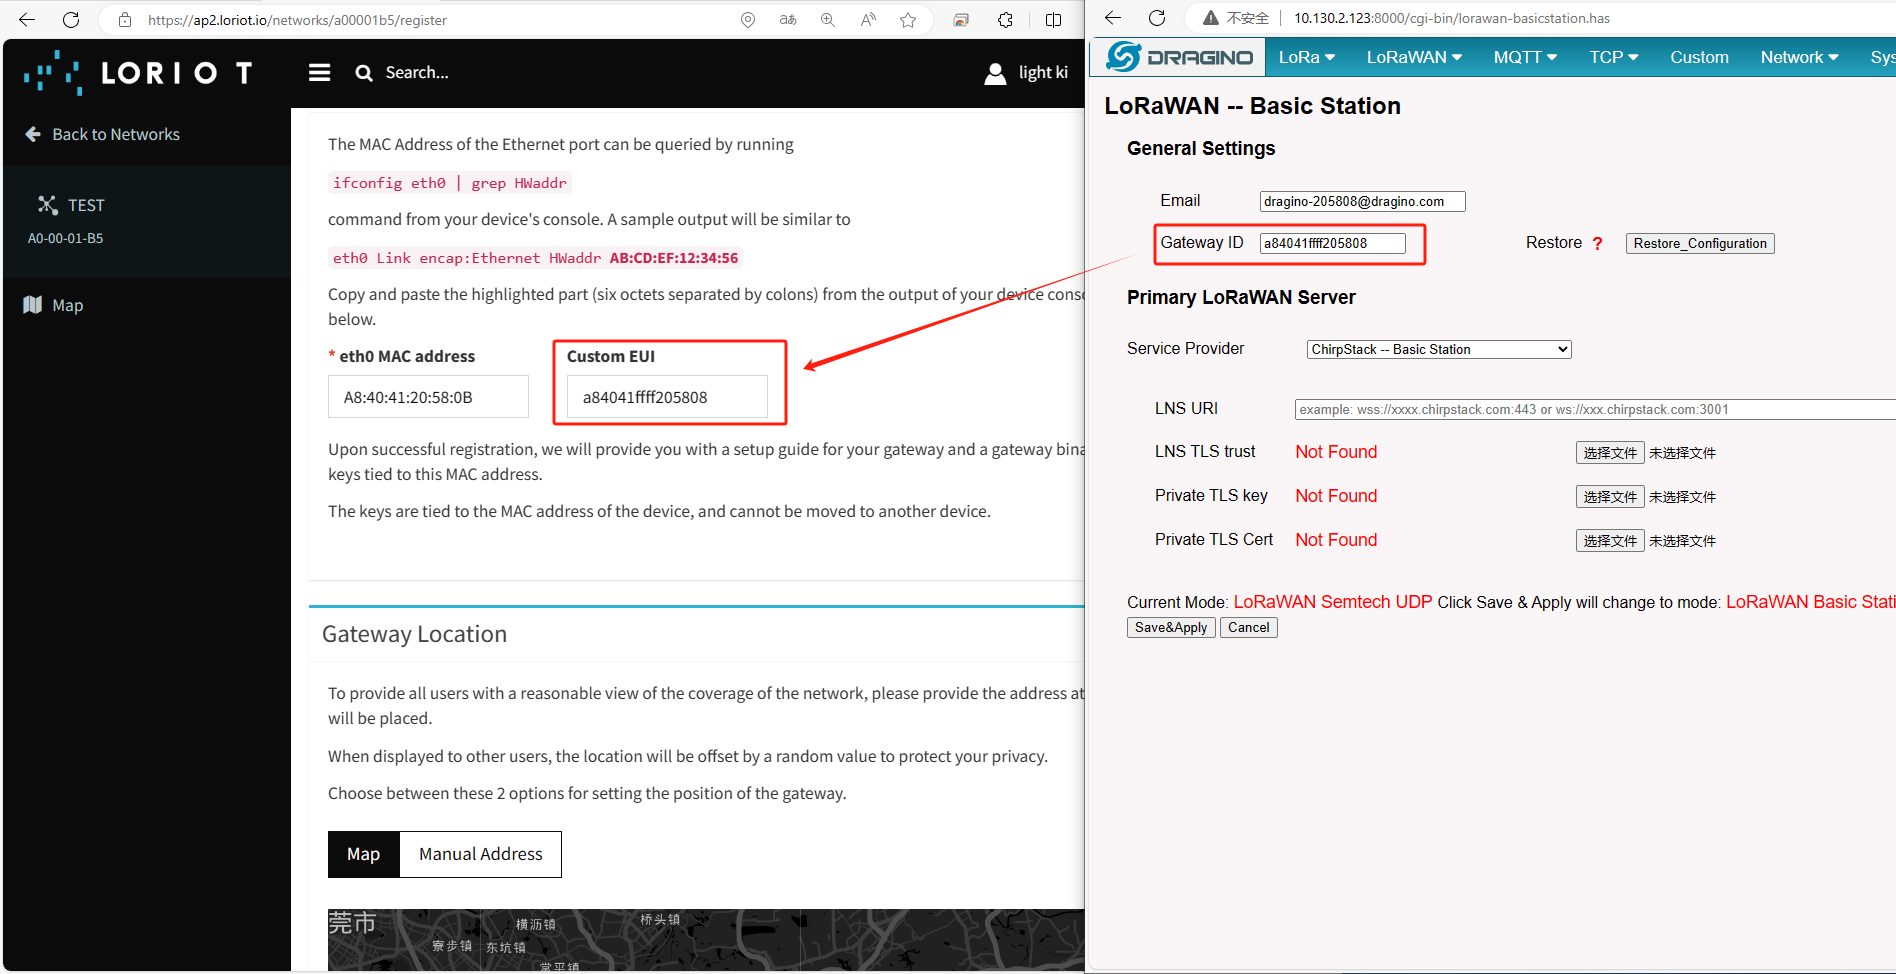Choose file for LNS TLS trust
This screenshot has width=1896, height=974.
(x=1610, y=453)
